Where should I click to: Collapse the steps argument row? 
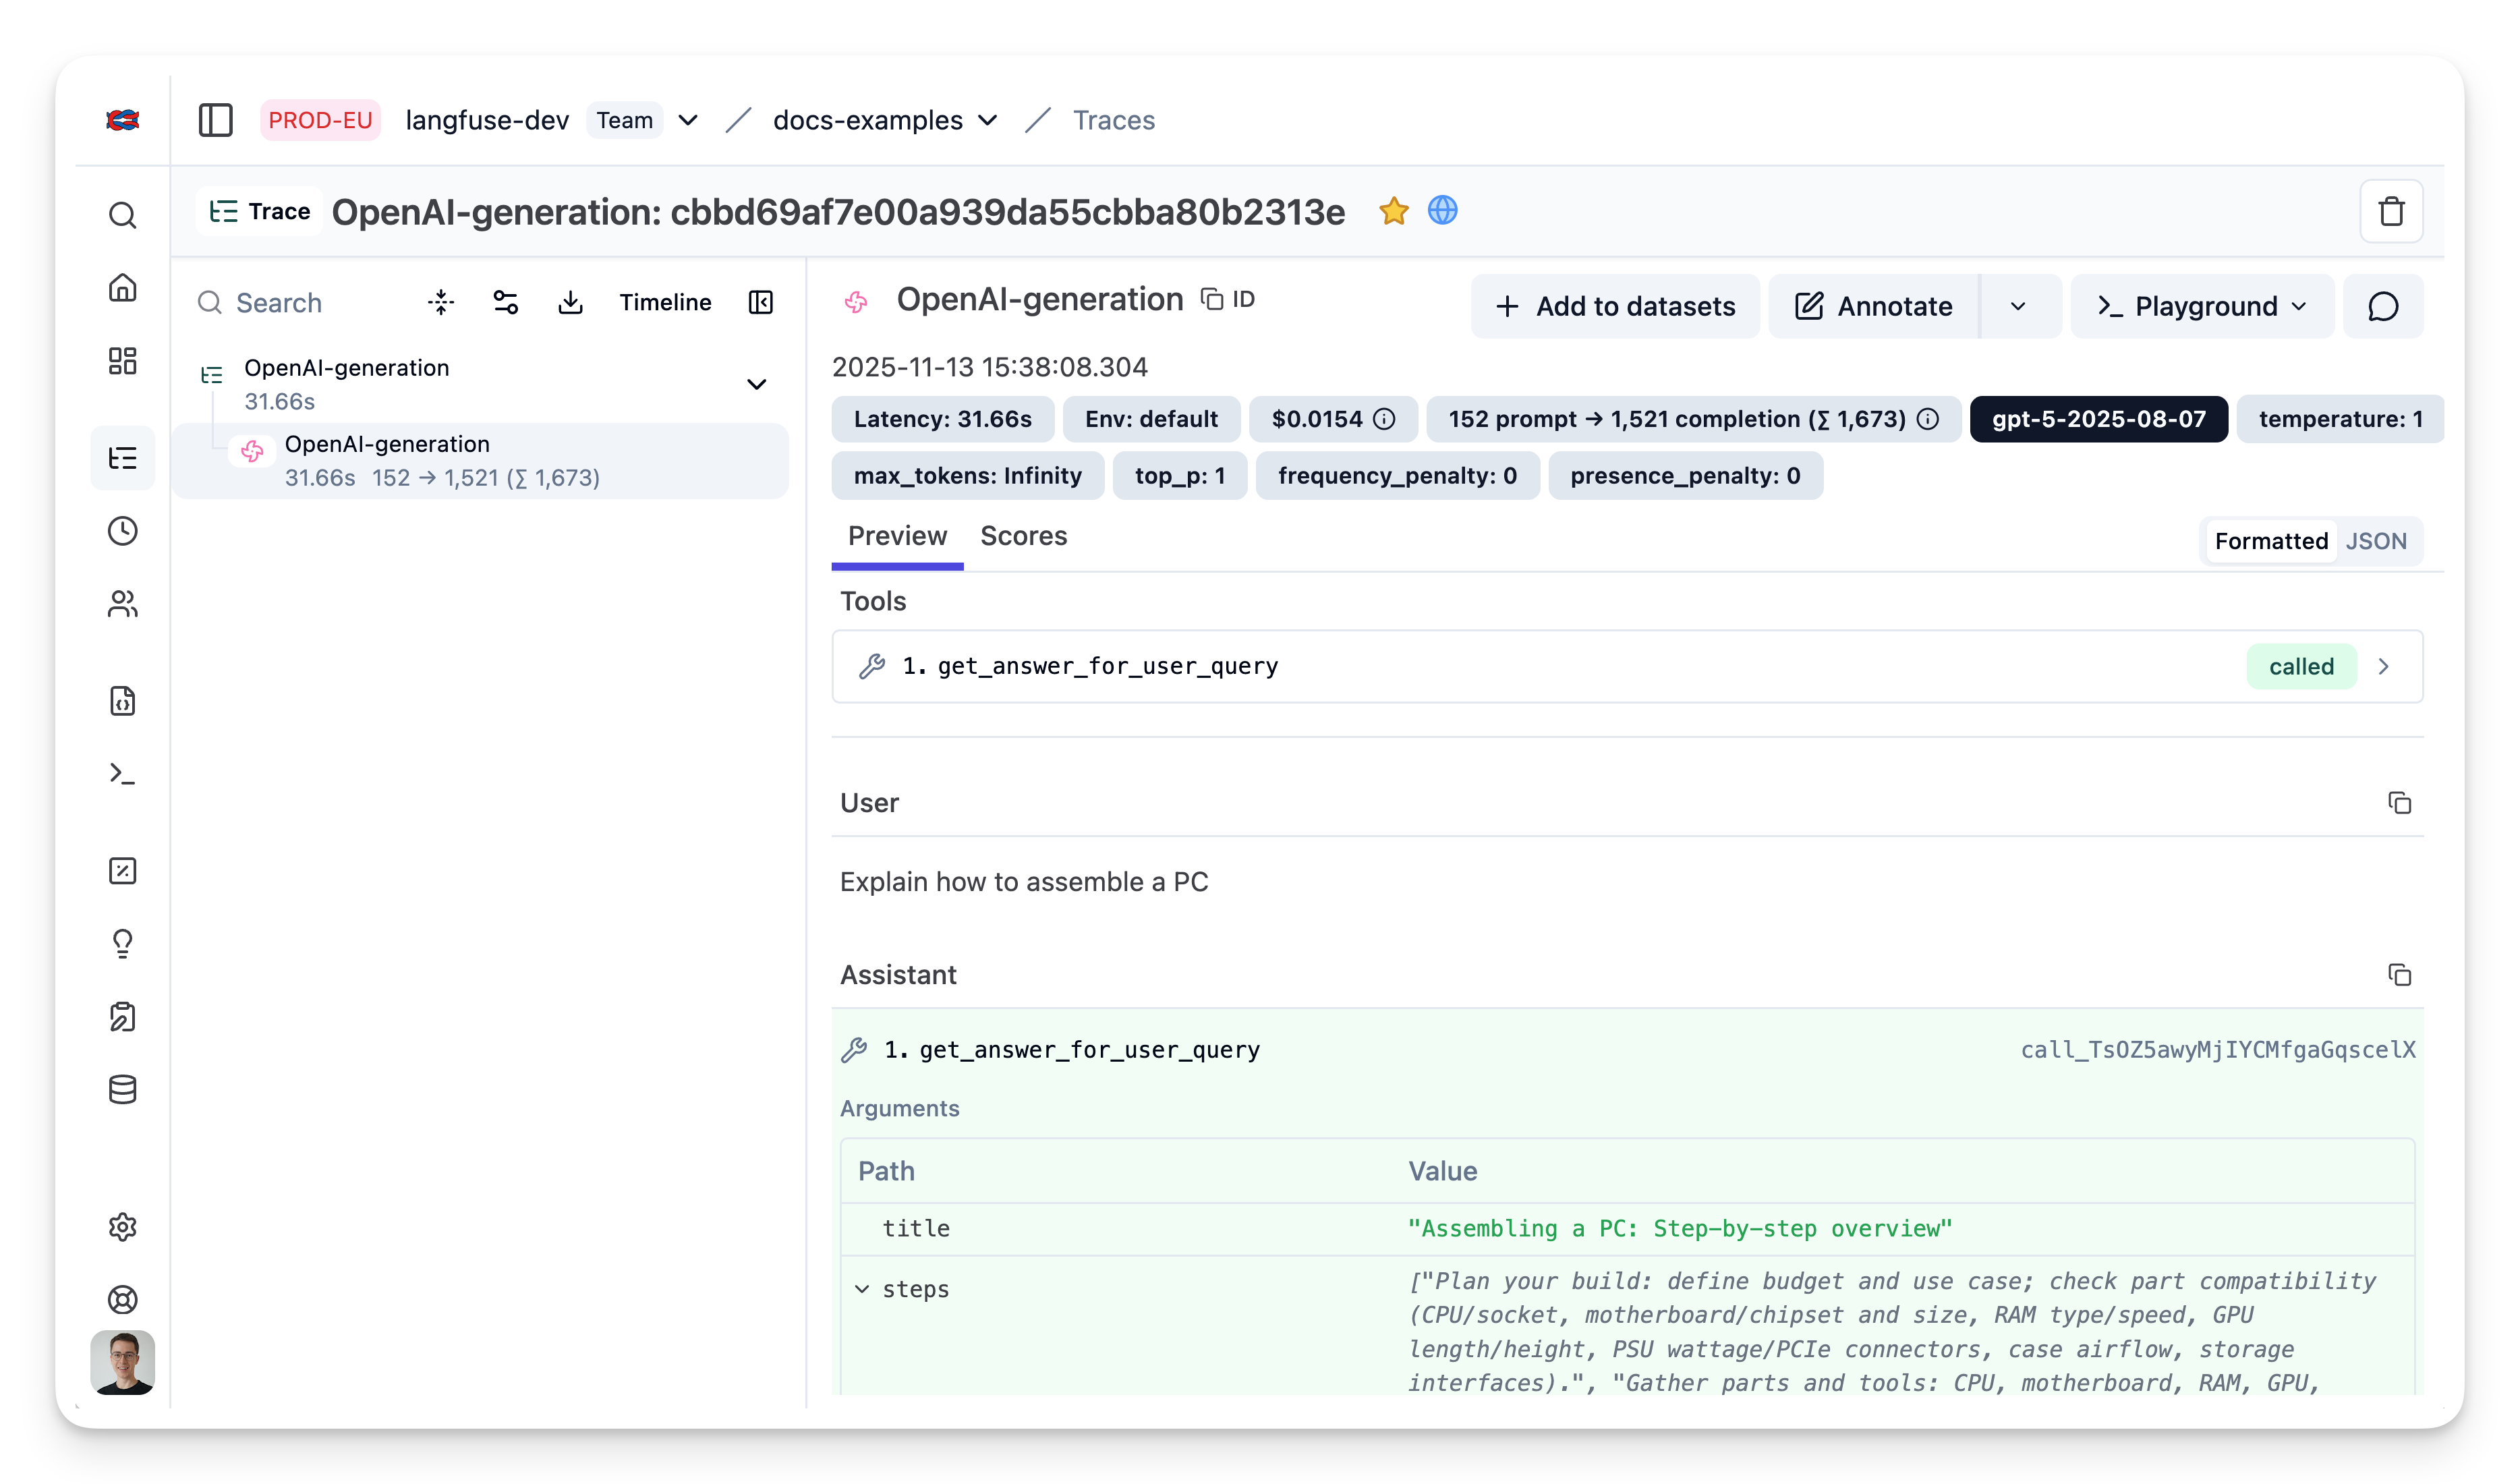tap(862, 1289)
